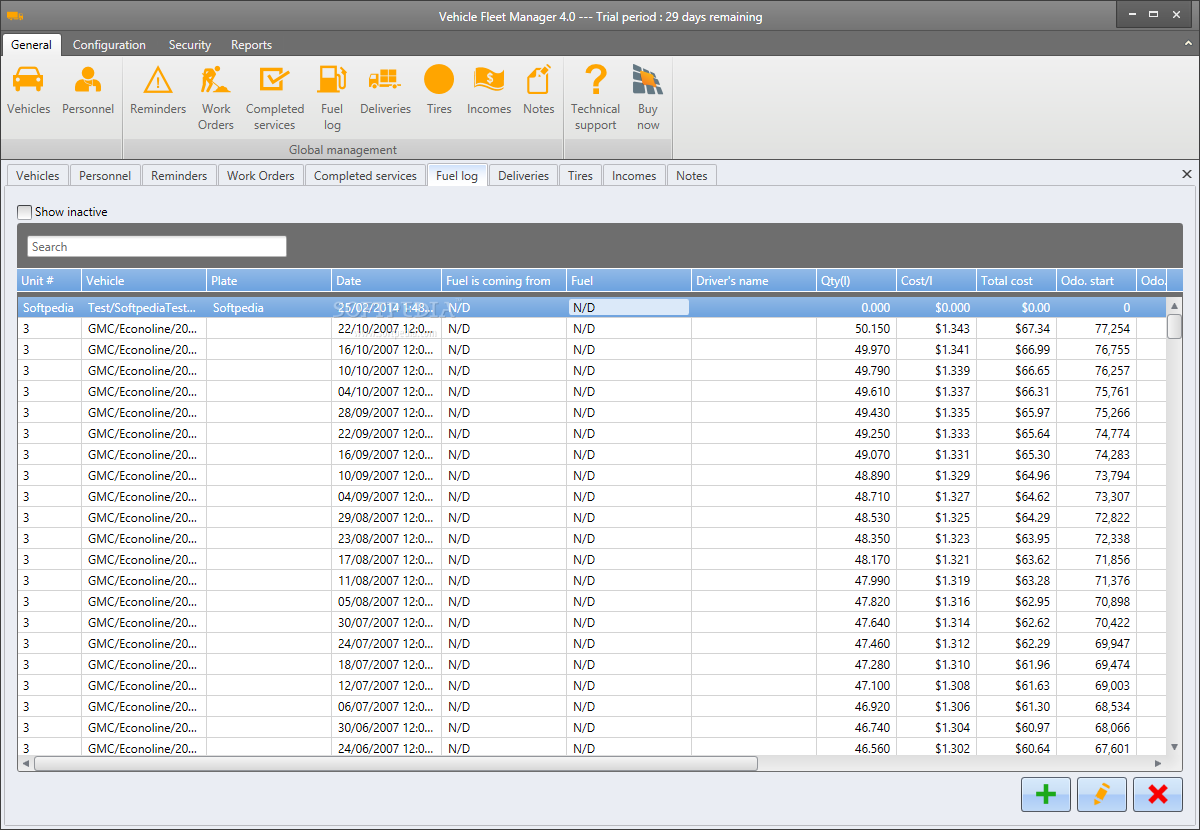Select the Notes document tab
This screenshot has width=1200, height=830.
692,176
